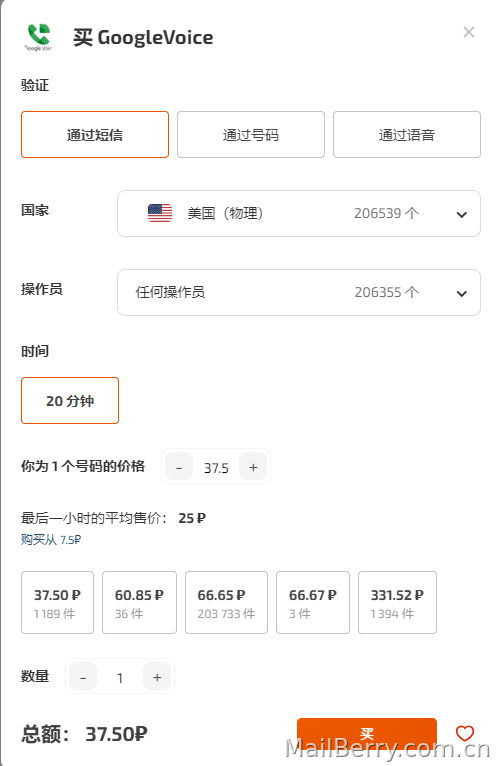This screenshot has height=766, width=497.
Task: Click the 任何操作员 operator text
Action: [170, 292]
